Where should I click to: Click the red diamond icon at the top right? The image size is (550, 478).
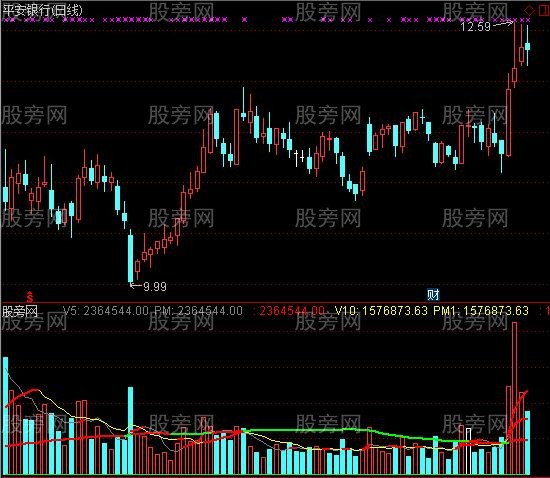pos(529,10)
